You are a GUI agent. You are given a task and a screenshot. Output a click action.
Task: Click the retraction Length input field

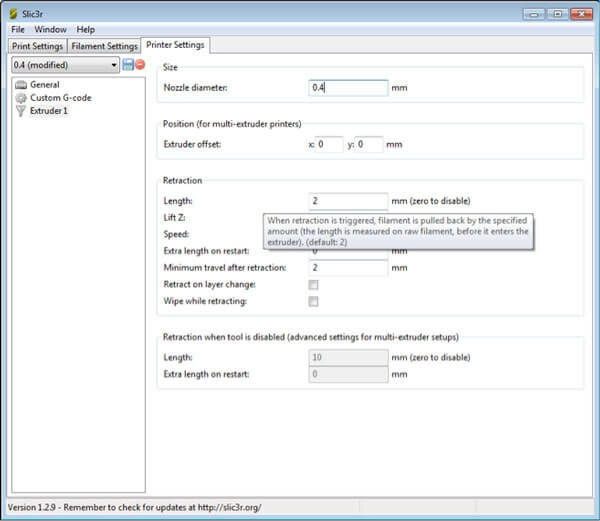coord(348,201)
